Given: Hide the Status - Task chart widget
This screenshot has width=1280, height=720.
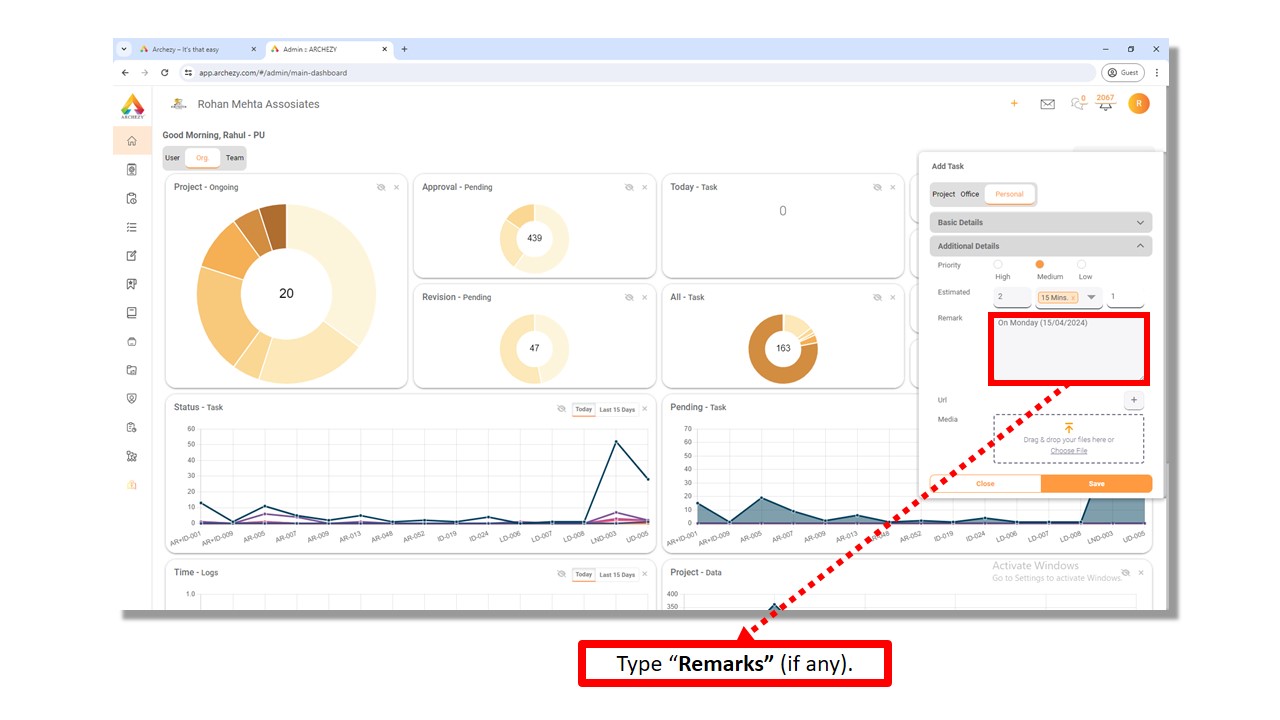Looking at the screenshot, I should tap(561, 409).
